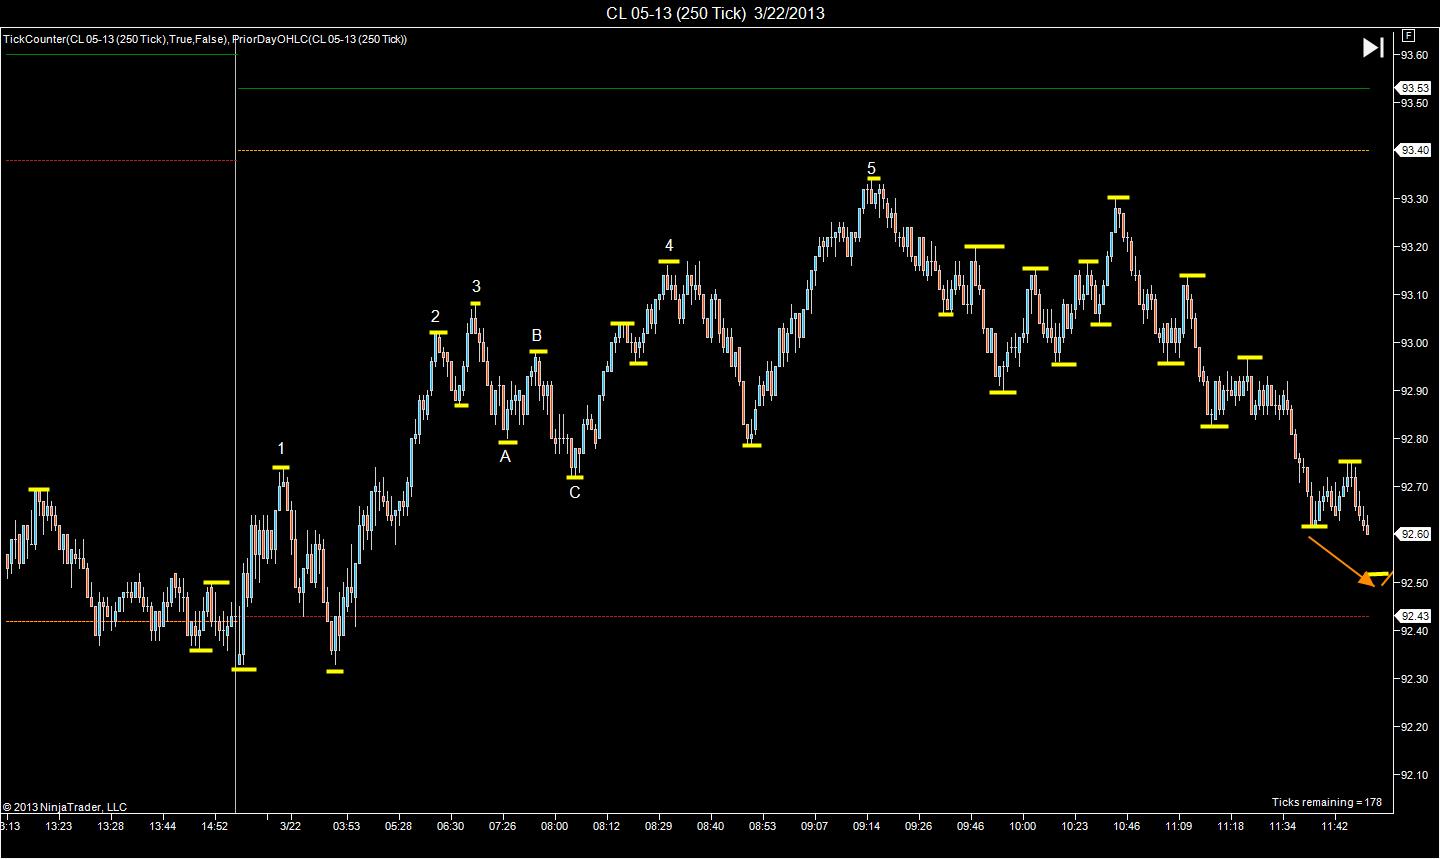Click the 07:26 time axis label
Screen dimensions: 1440x859
502,826
